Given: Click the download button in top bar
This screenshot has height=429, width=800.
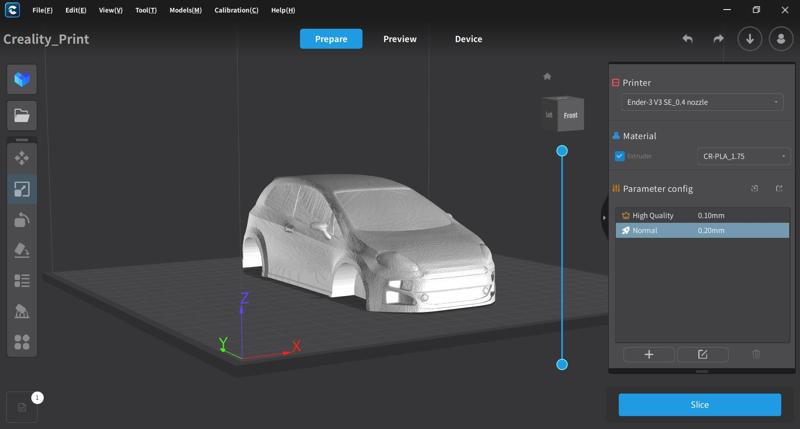Looking at the screenshot, I should (750, 39).
